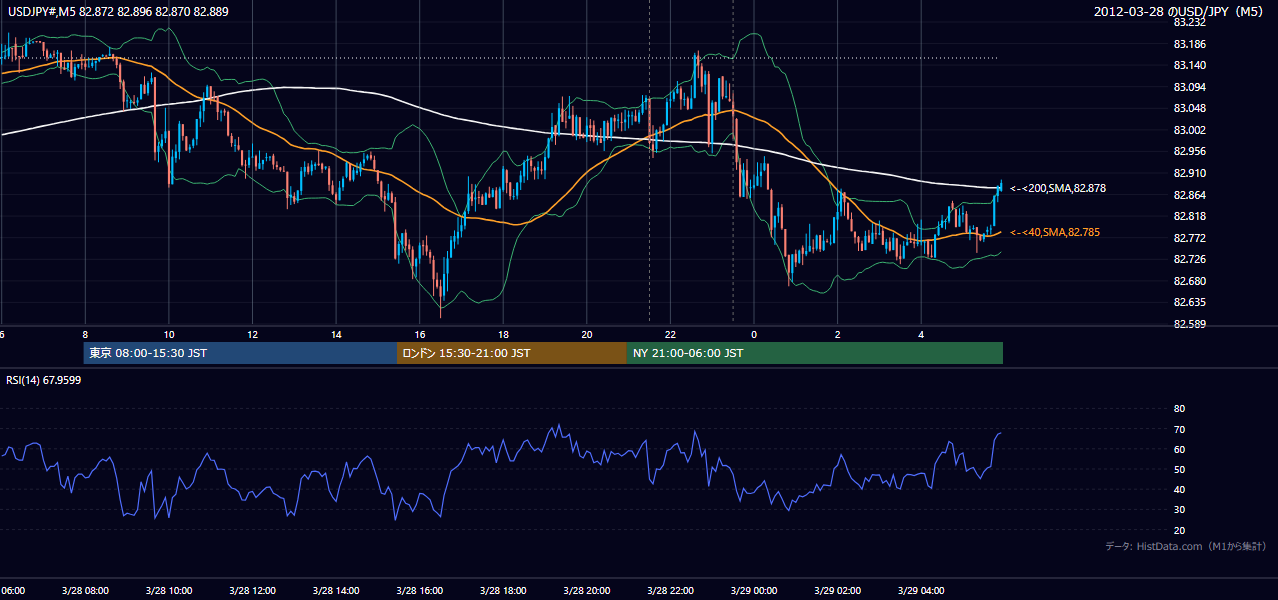Click the 83.186 price axis label
Image resolution: width=1278 pixels, height=600 pixels.
(x=1189, y=44)
